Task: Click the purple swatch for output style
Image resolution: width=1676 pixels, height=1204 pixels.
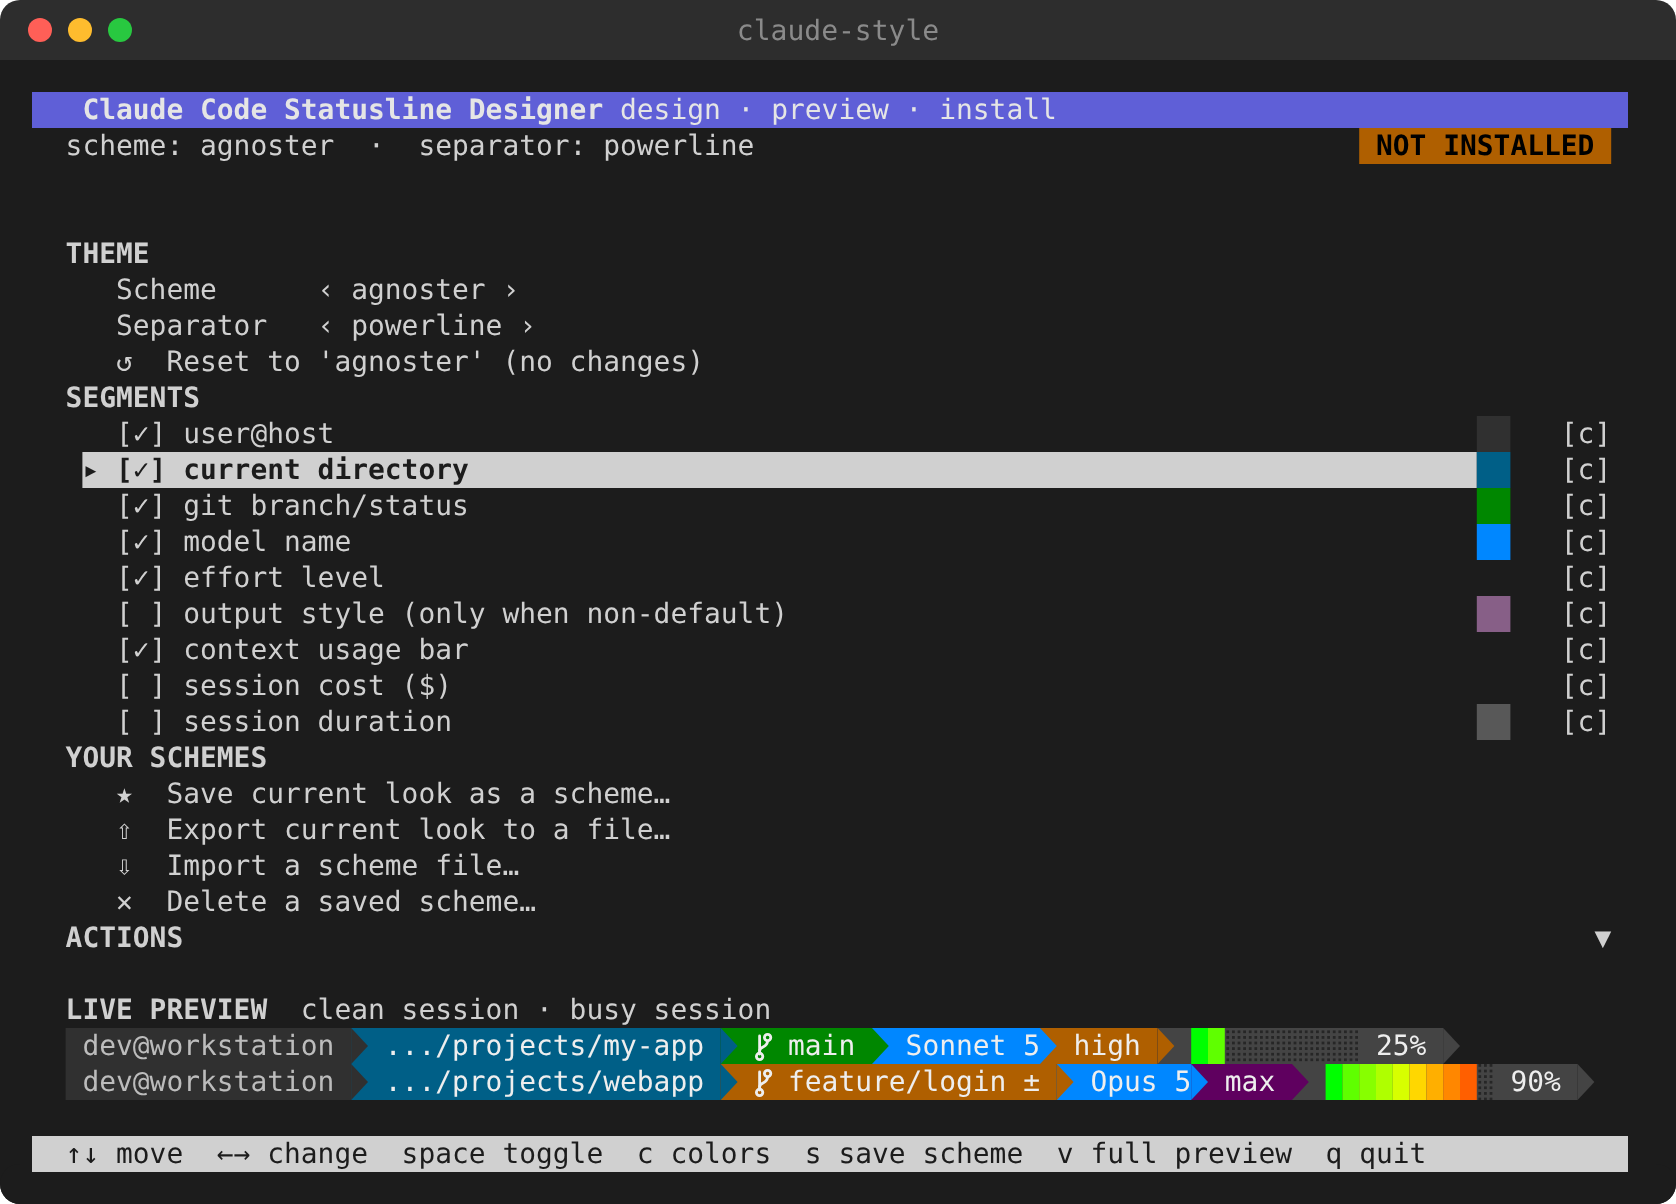Action: pyautogui.click(x=1493, y=614)
